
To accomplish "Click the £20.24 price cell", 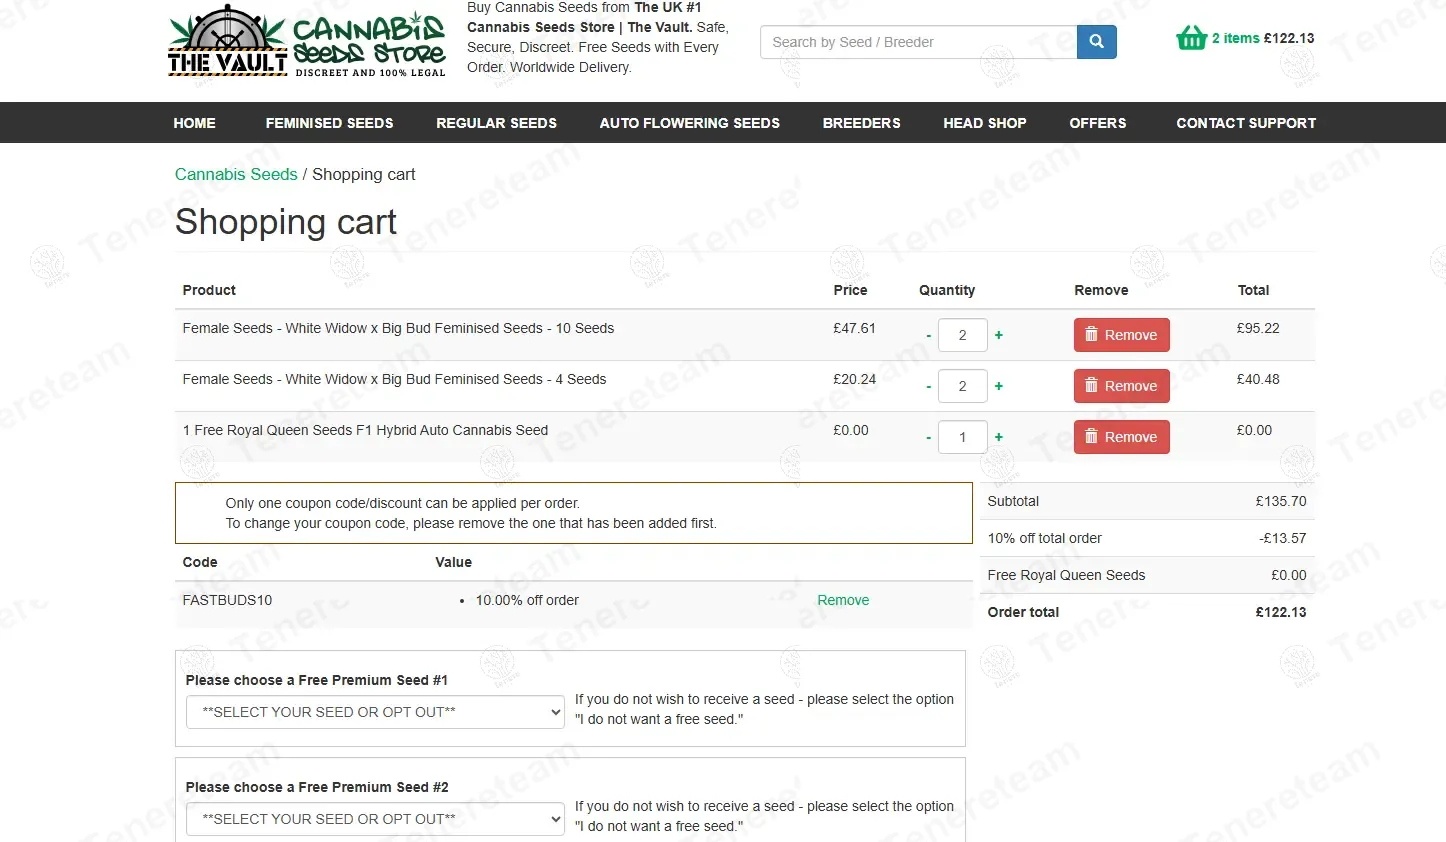I will tap(854, 379).
